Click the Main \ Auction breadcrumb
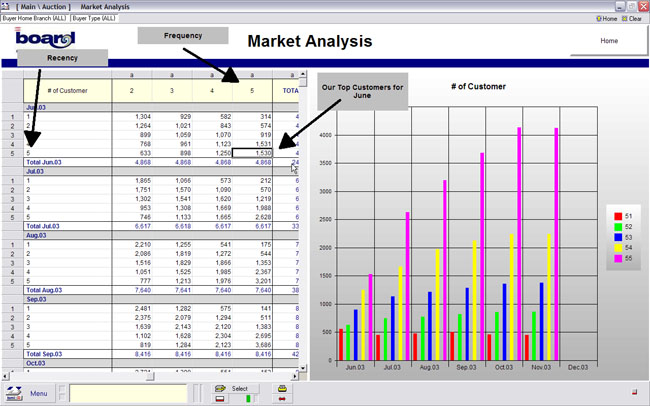Viewport: 650px width, 406px height. click(44, 6)
